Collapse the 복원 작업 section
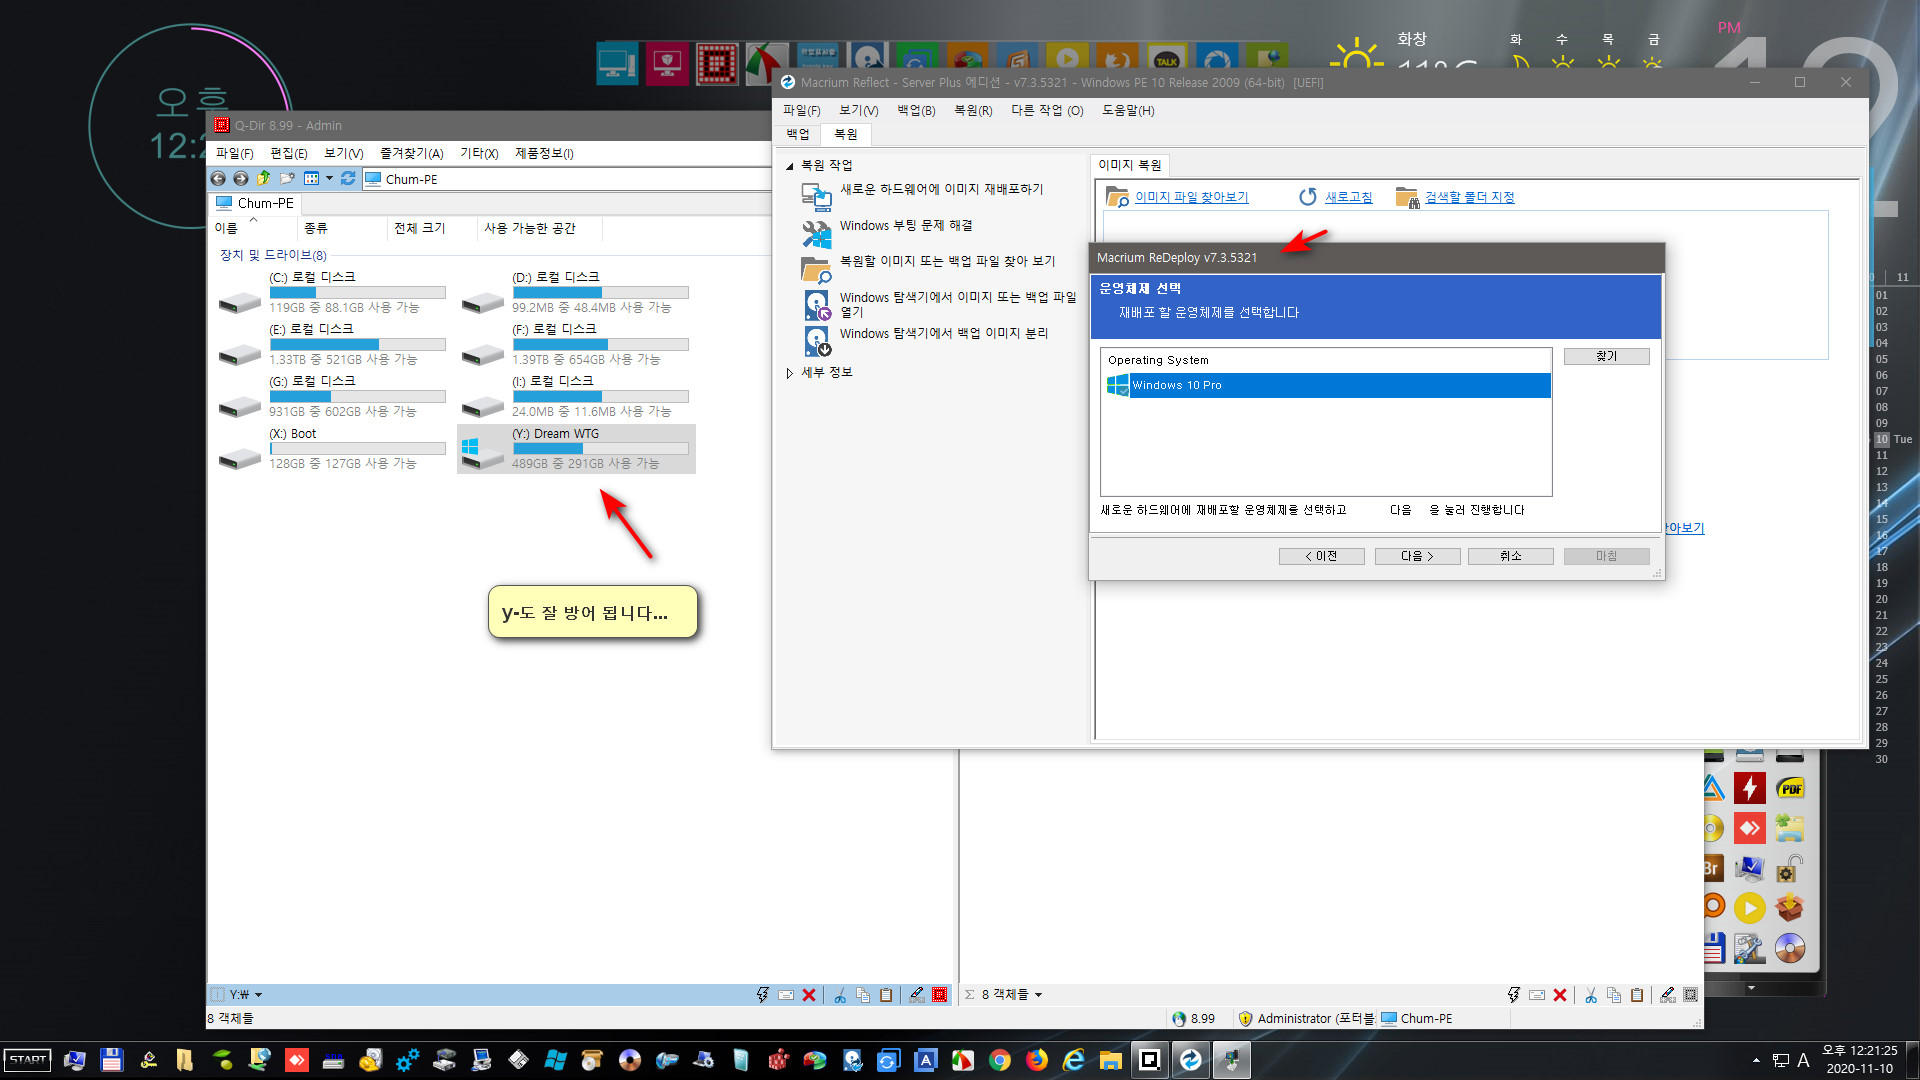Screen dimensions: 1920x1080 (789, 166)
